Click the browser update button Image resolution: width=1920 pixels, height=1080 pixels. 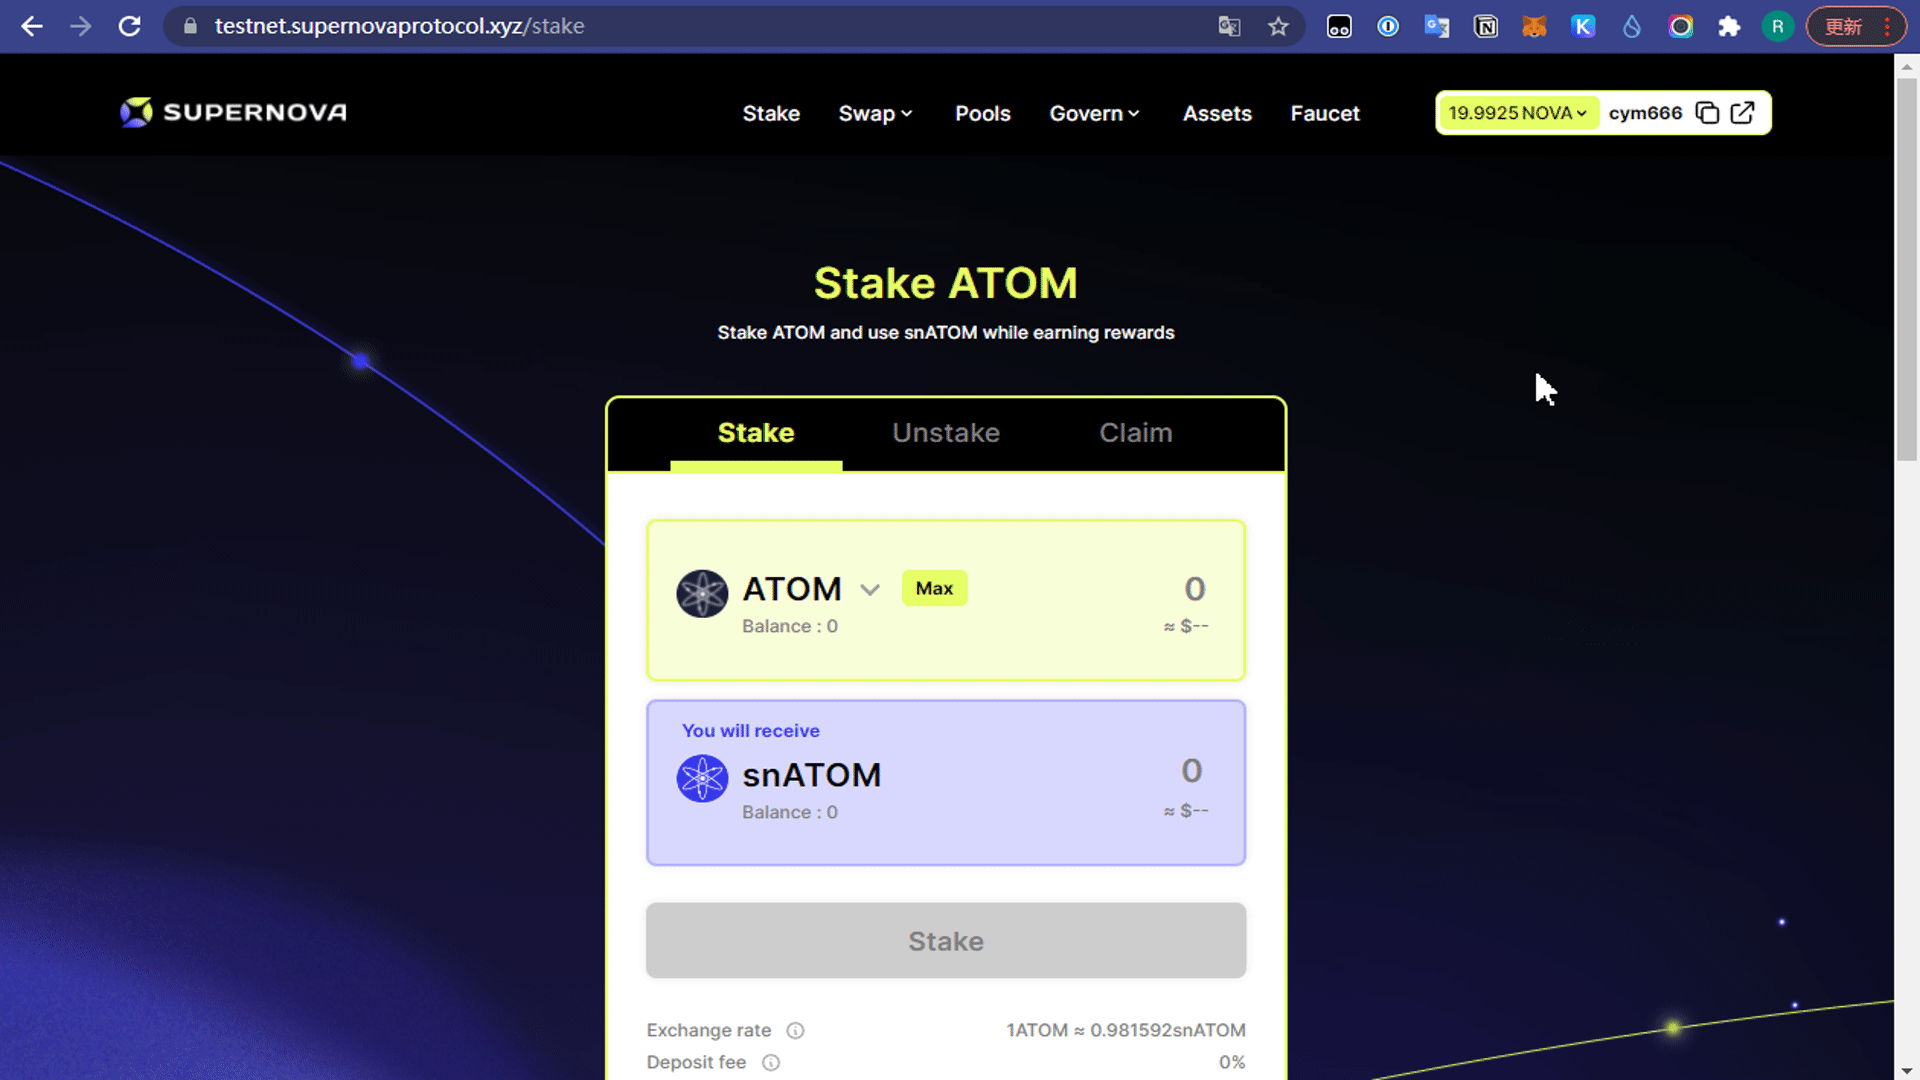point(1856,27)
